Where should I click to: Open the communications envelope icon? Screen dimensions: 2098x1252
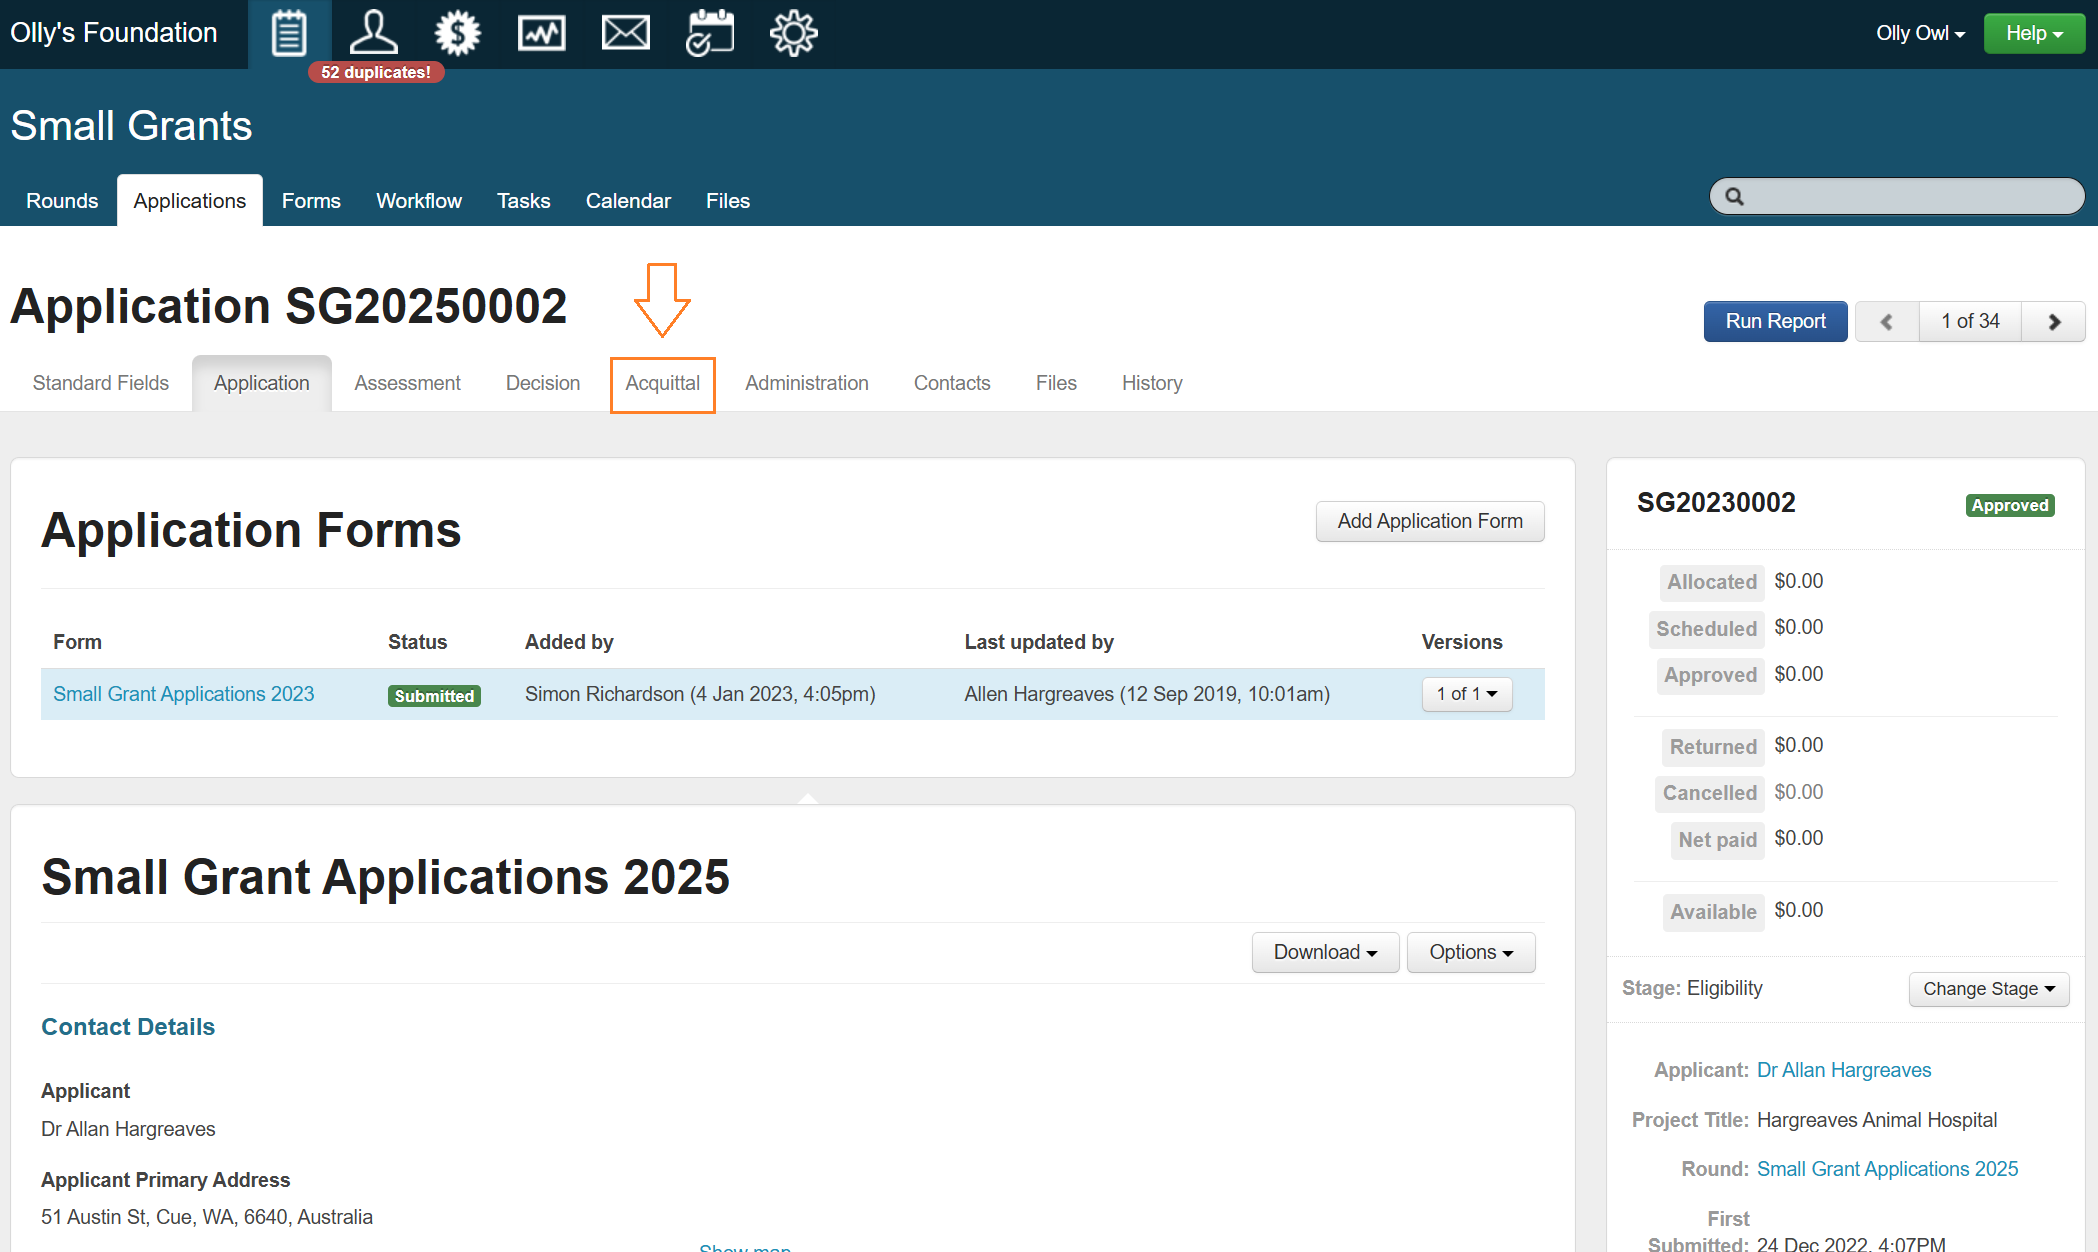[625, 33]
